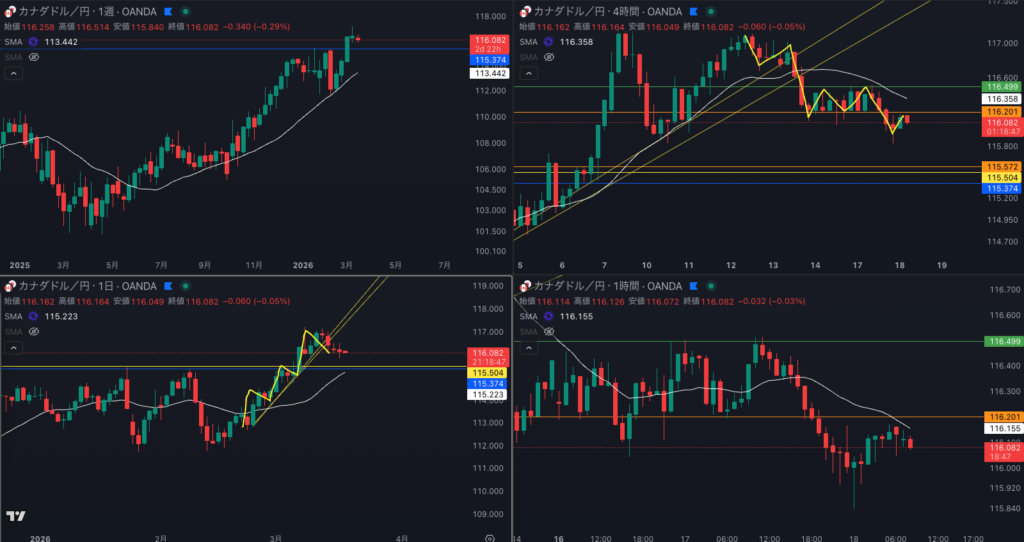This screenshot has height=542, width=1024.
Task: Click the TradingView logo in daily chart
Action: 15,516
